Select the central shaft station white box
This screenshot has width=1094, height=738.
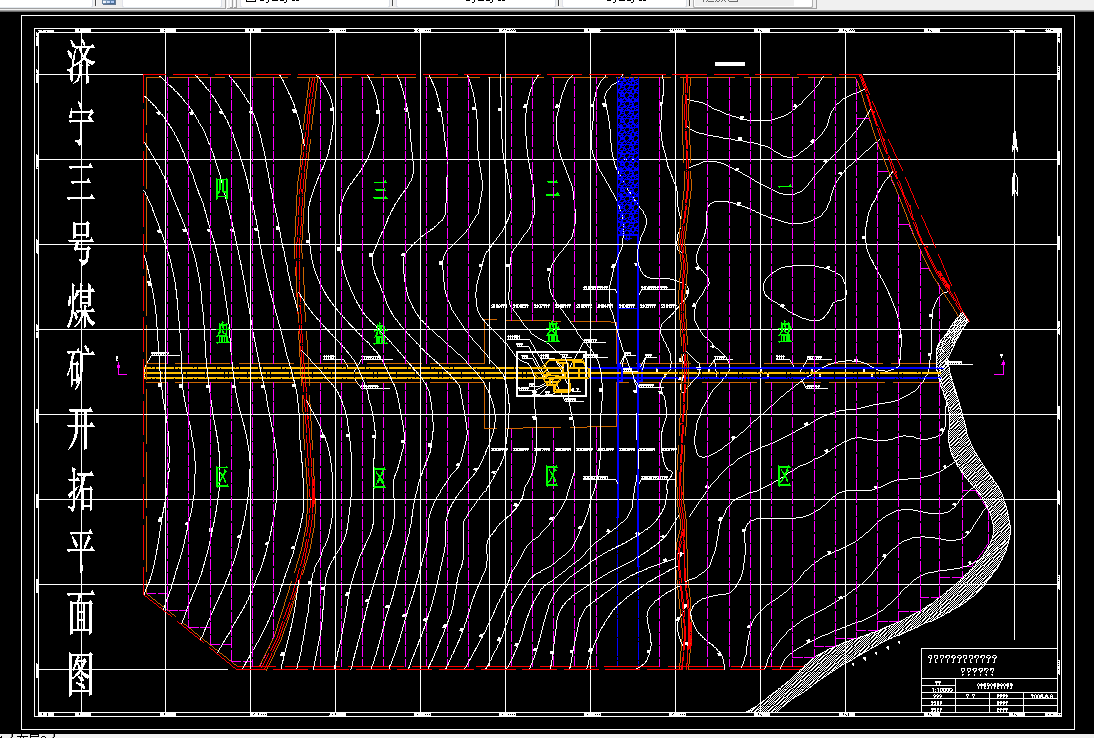(553, 373)
